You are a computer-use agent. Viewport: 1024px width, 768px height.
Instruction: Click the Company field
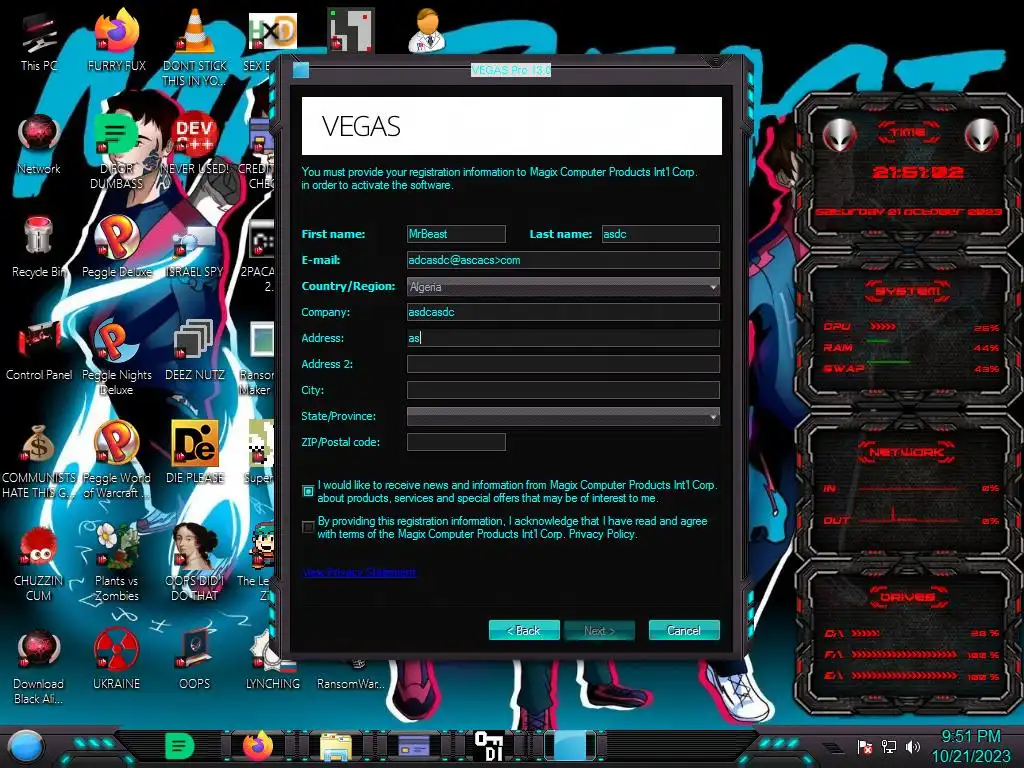[x=563, y=312]
